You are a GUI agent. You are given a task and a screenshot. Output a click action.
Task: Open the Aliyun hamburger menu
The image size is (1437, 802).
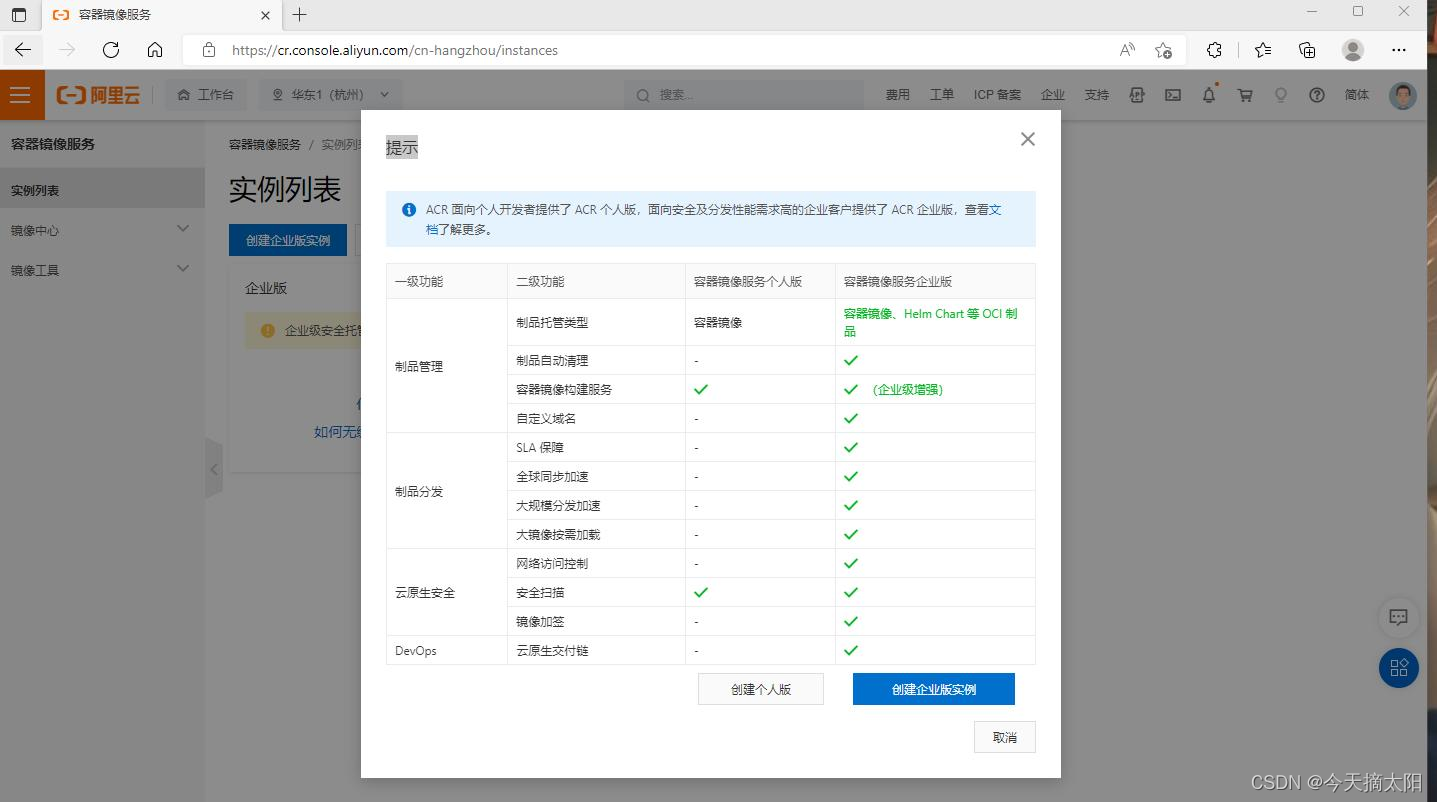tap(20, 95)
